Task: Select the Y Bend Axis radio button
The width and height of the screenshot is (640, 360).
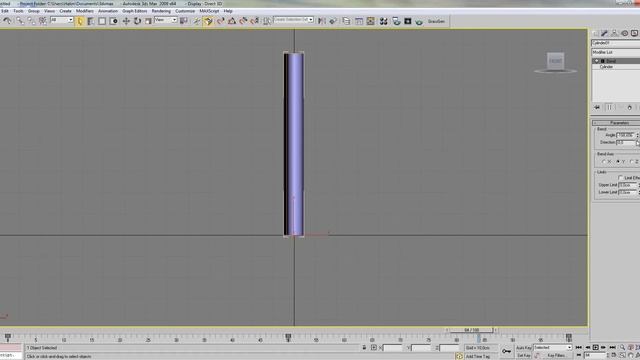Action: point(618,162)
